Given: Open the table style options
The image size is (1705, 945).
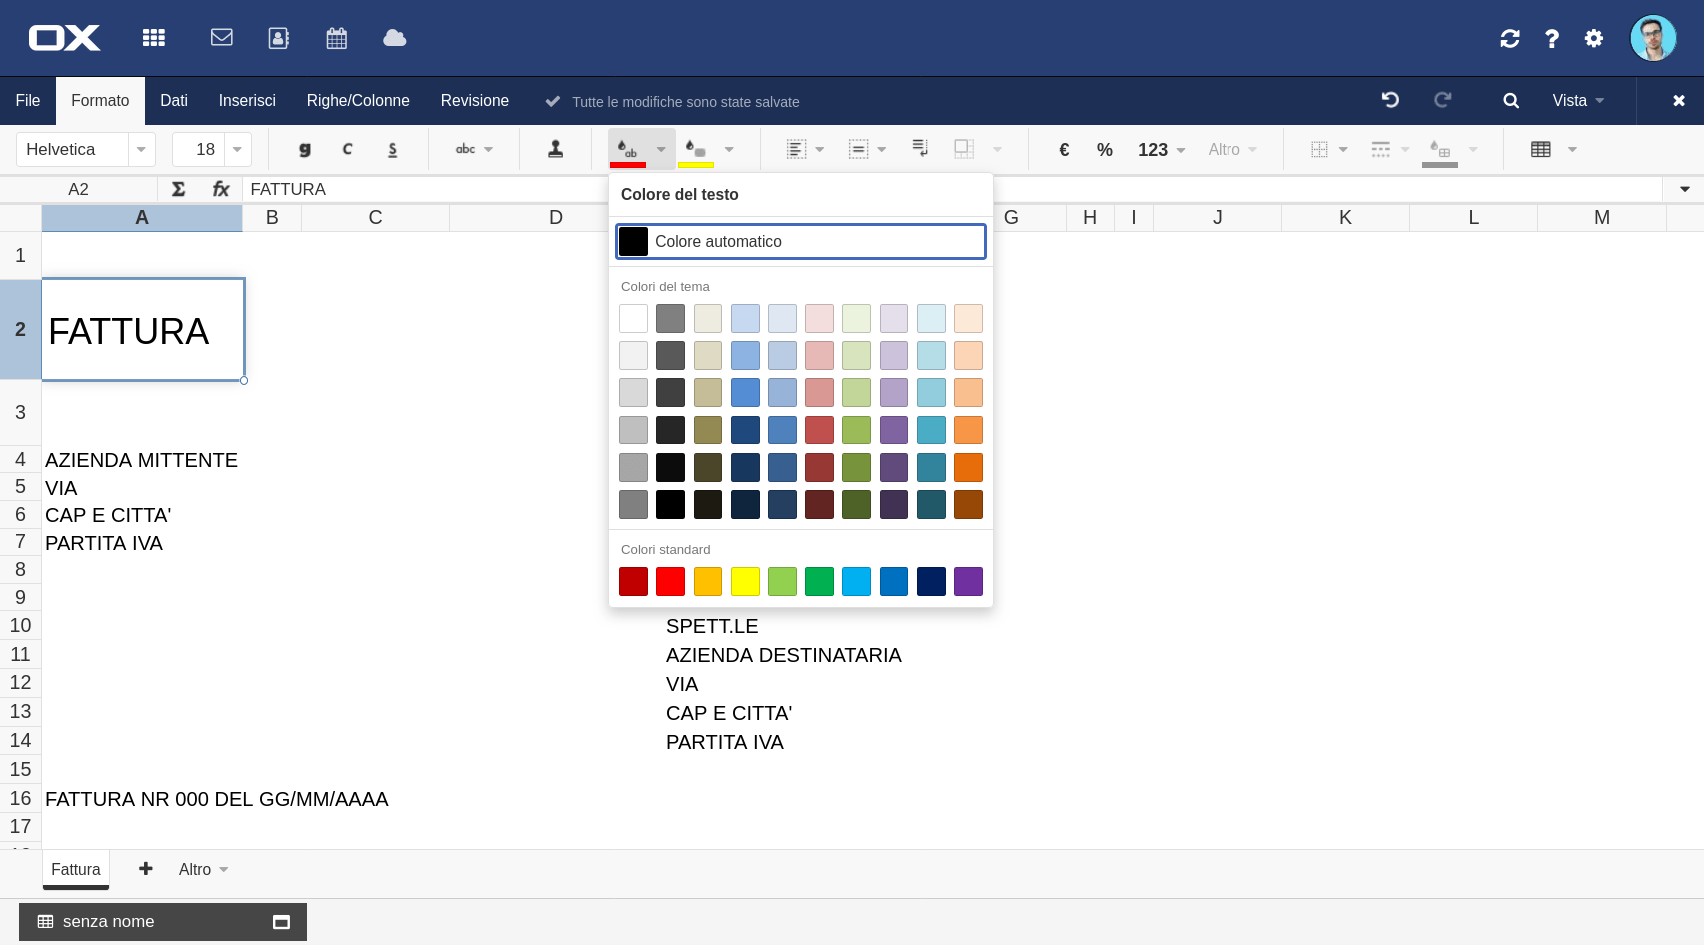Looking at the screenshot, I should click(x=1553, y=149).
